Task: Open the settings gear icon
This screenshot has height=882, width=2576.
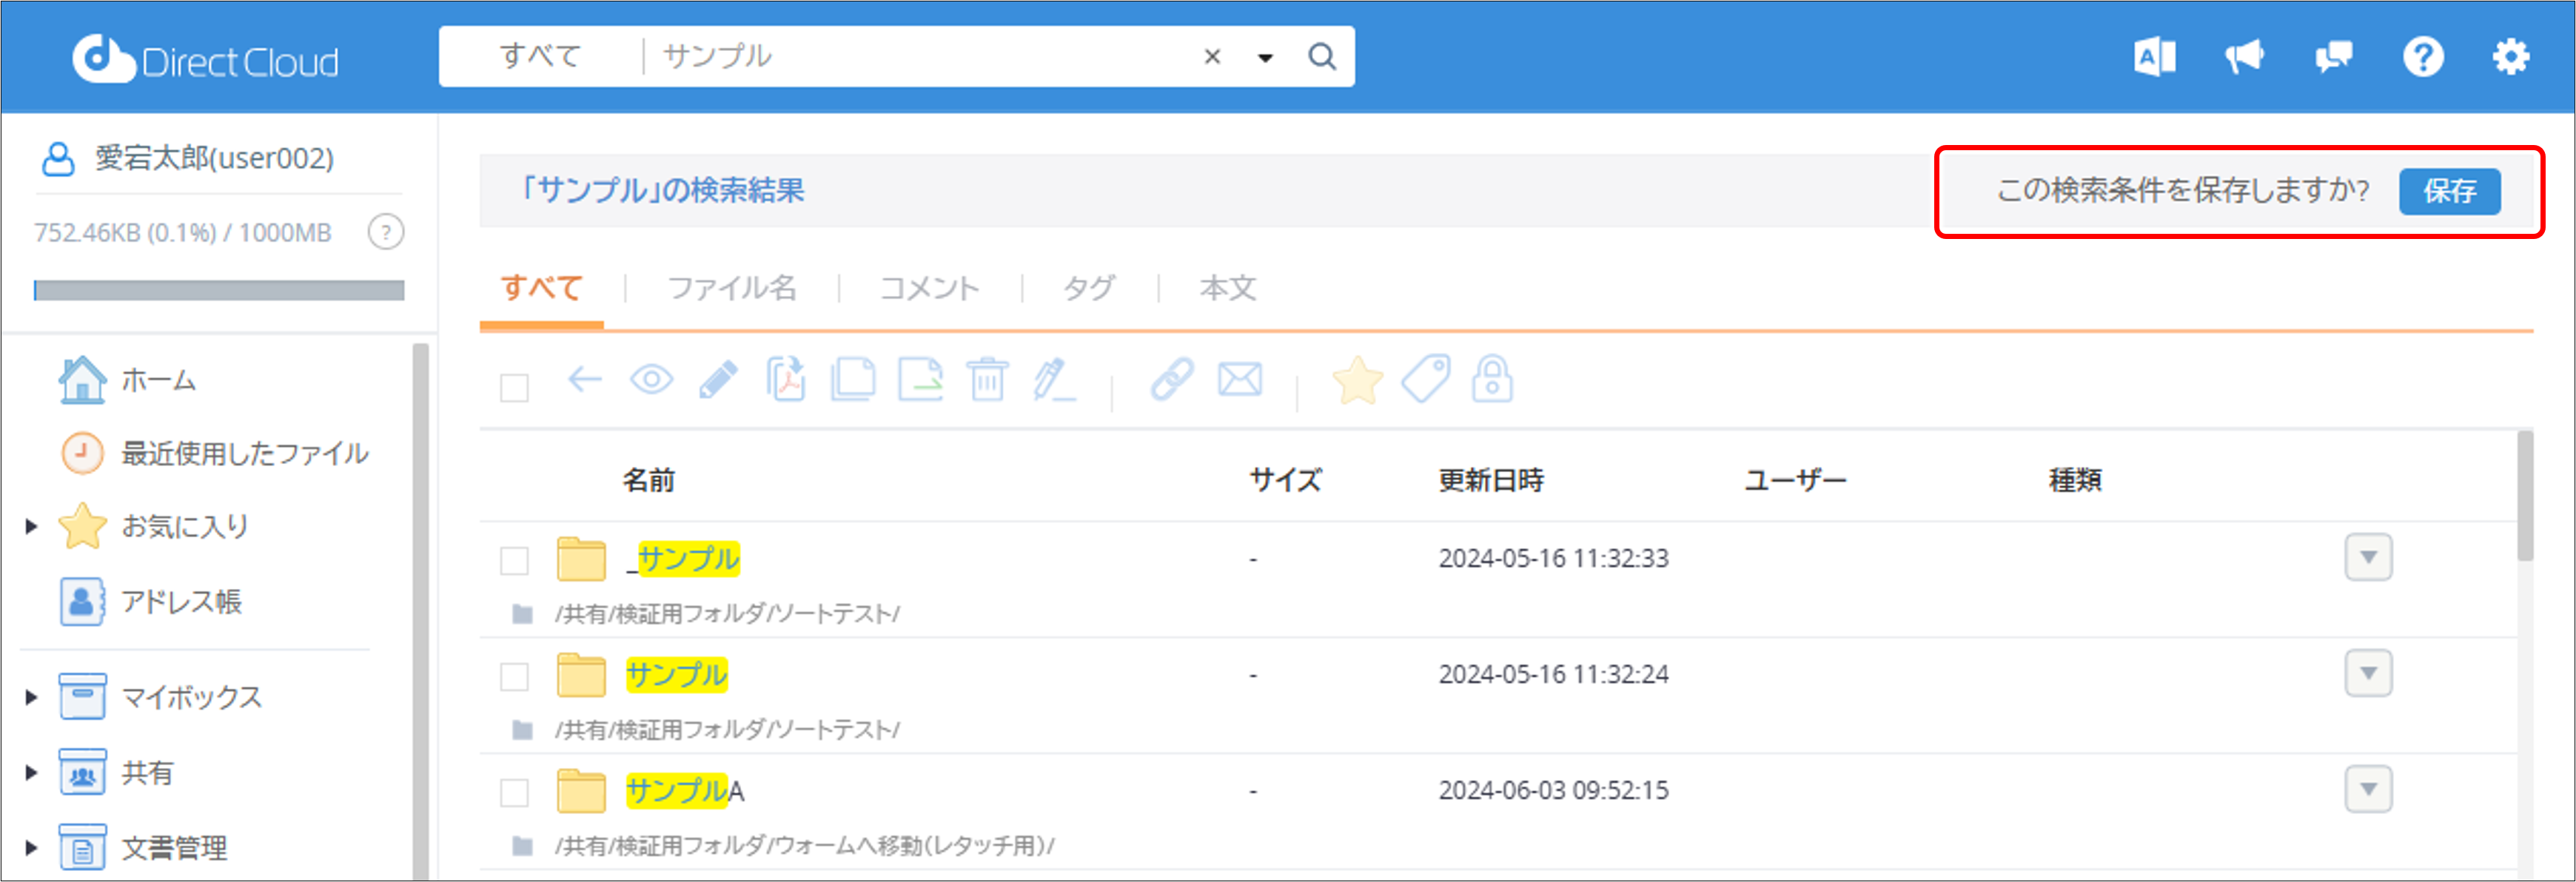Action: [x=2511, y=57]
